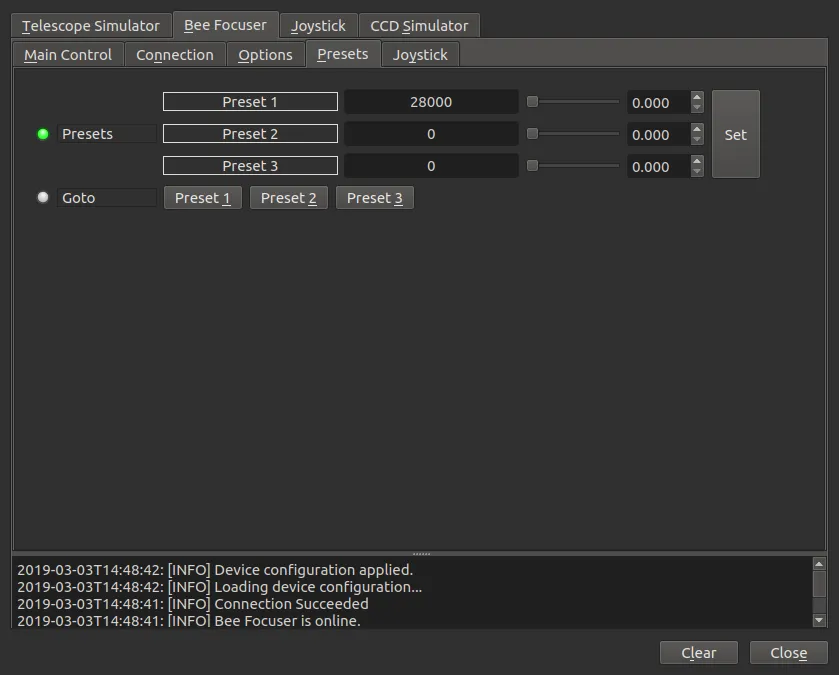Close the INDI control panel
Image resolution: width=839 pixels, height=675 pixels.
click(x=789, y=653)
